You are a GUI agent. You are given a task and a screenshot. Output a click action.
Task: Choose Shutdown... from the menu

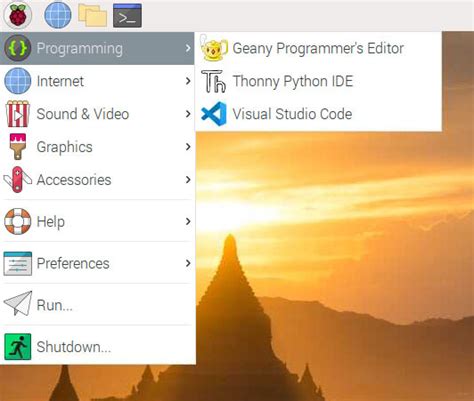[97, 347]
